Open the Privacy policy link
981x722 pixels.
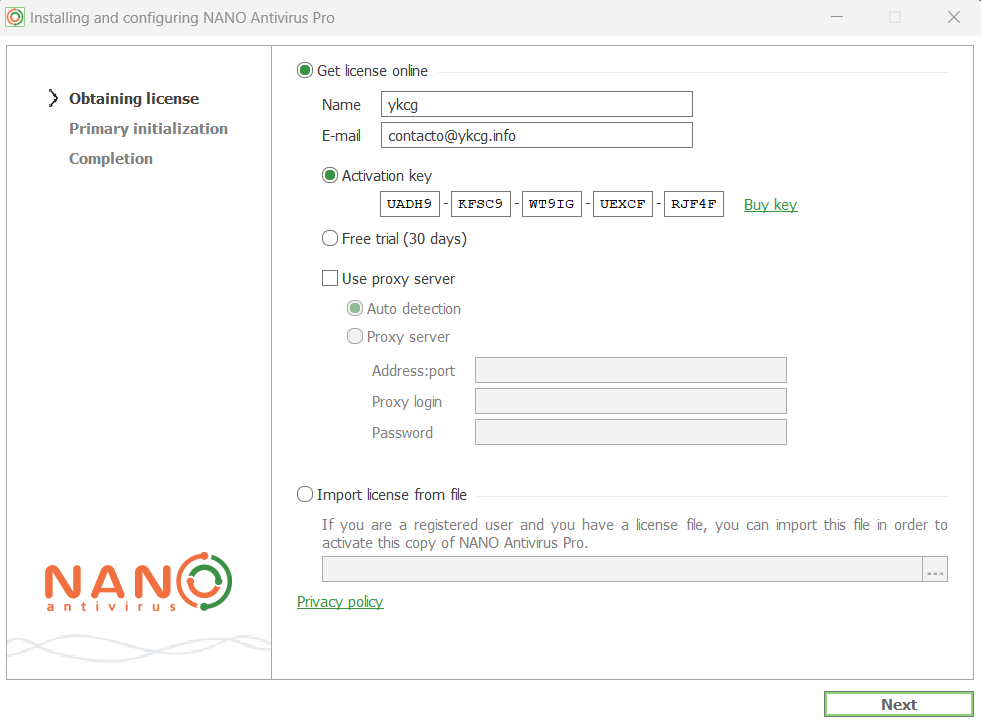pos(340,602)
